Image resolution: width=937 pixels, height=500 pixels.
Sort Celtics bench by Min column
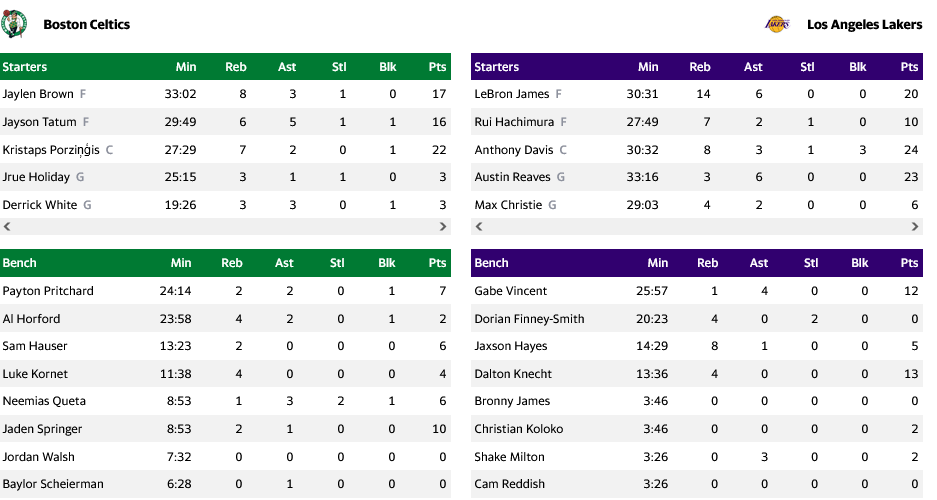(181, 263)
